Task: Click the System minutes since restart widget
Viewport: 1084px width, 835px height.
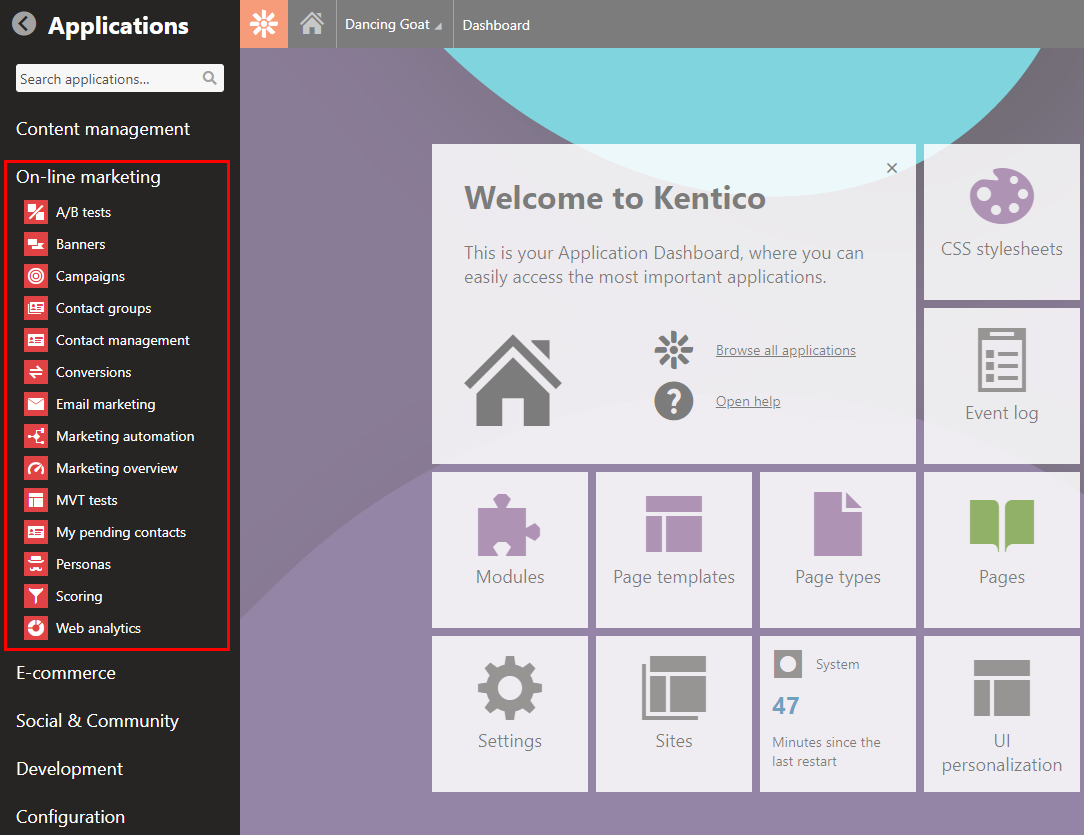Action: point(838,714)
